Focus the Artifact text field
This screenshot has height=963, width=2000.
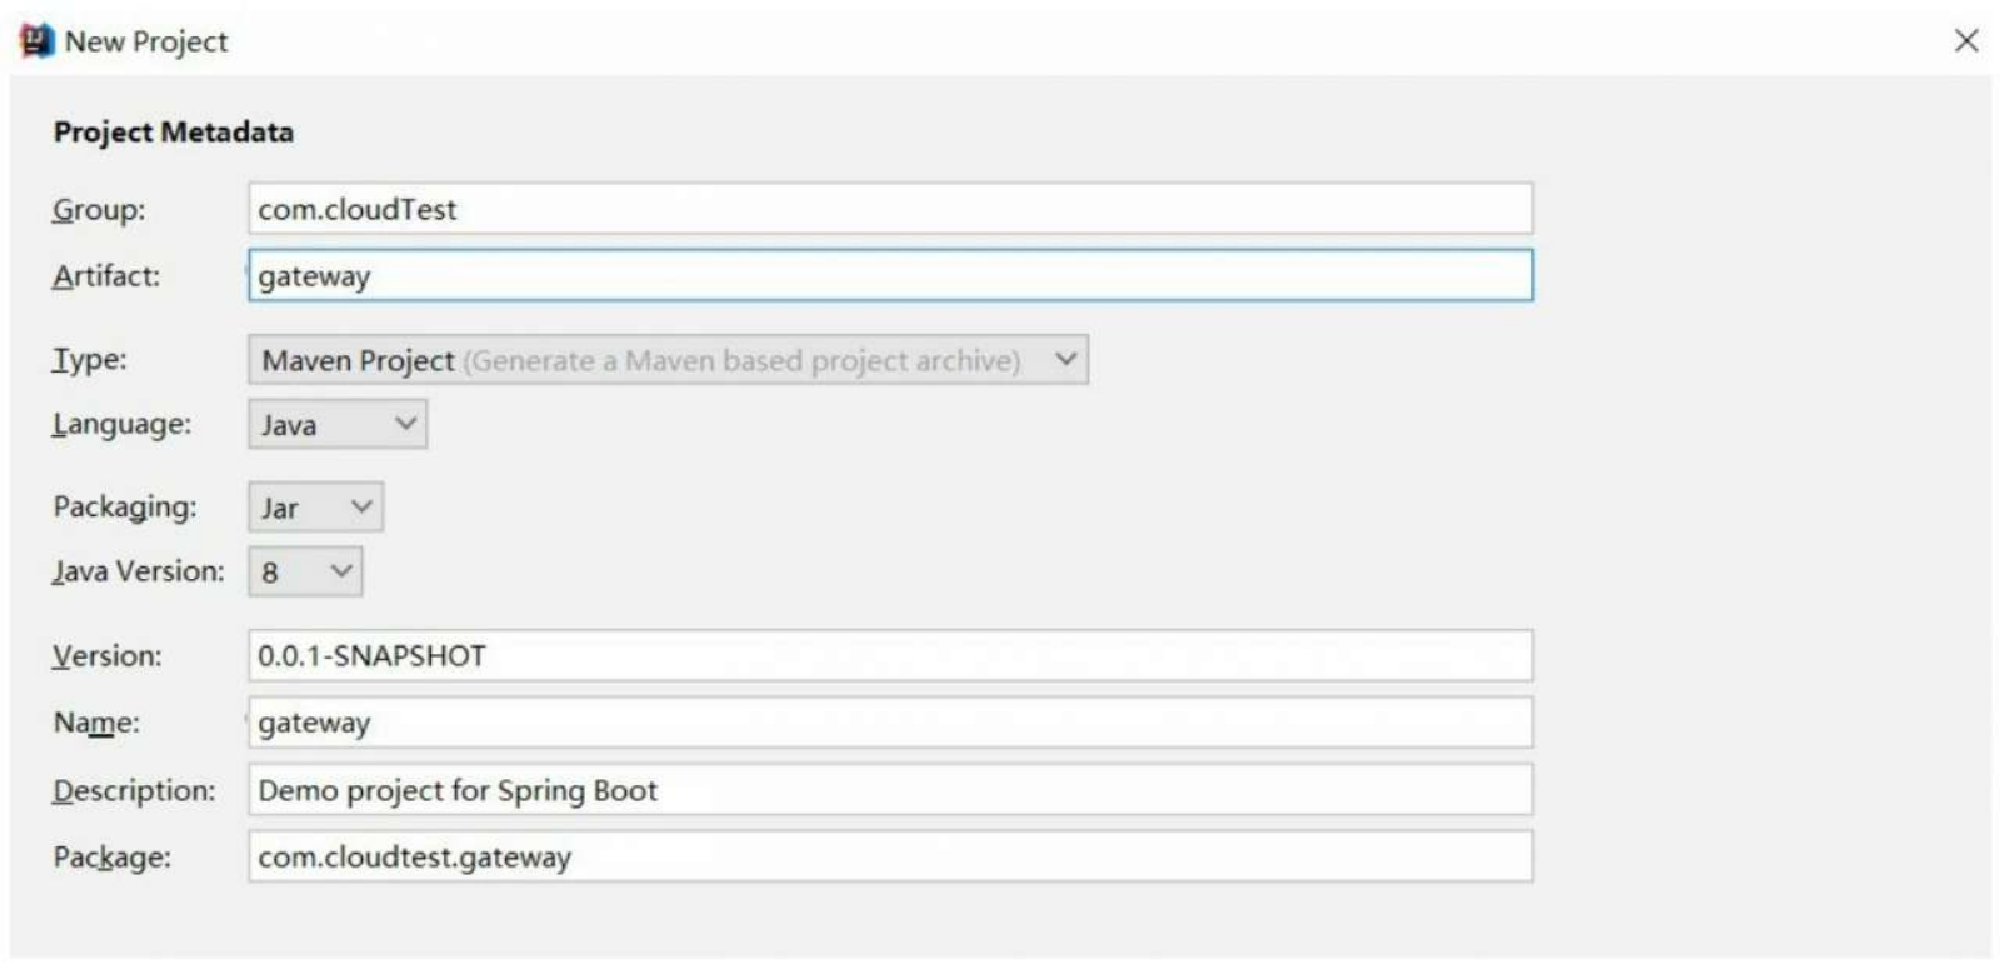[890, 275]
